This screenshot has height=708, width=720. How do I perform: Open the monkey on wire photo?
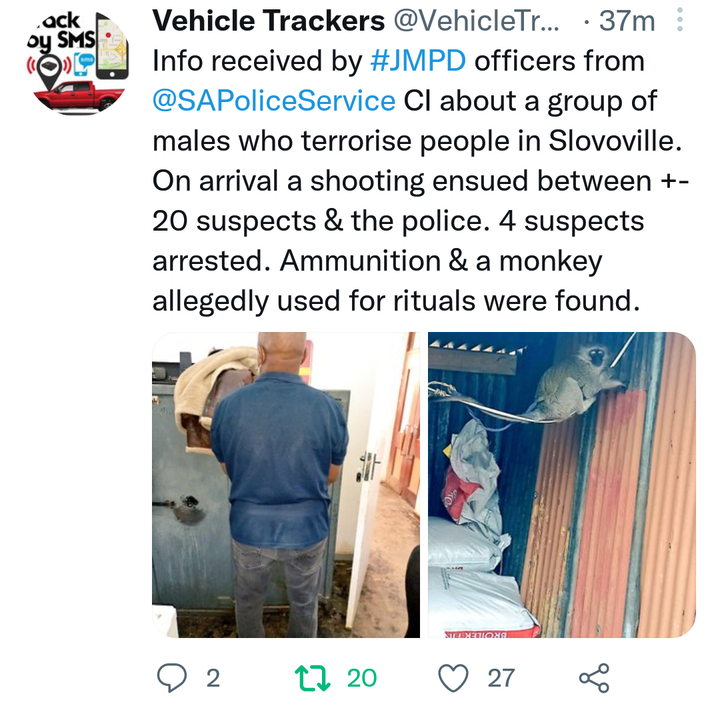(x=562, y=484)
